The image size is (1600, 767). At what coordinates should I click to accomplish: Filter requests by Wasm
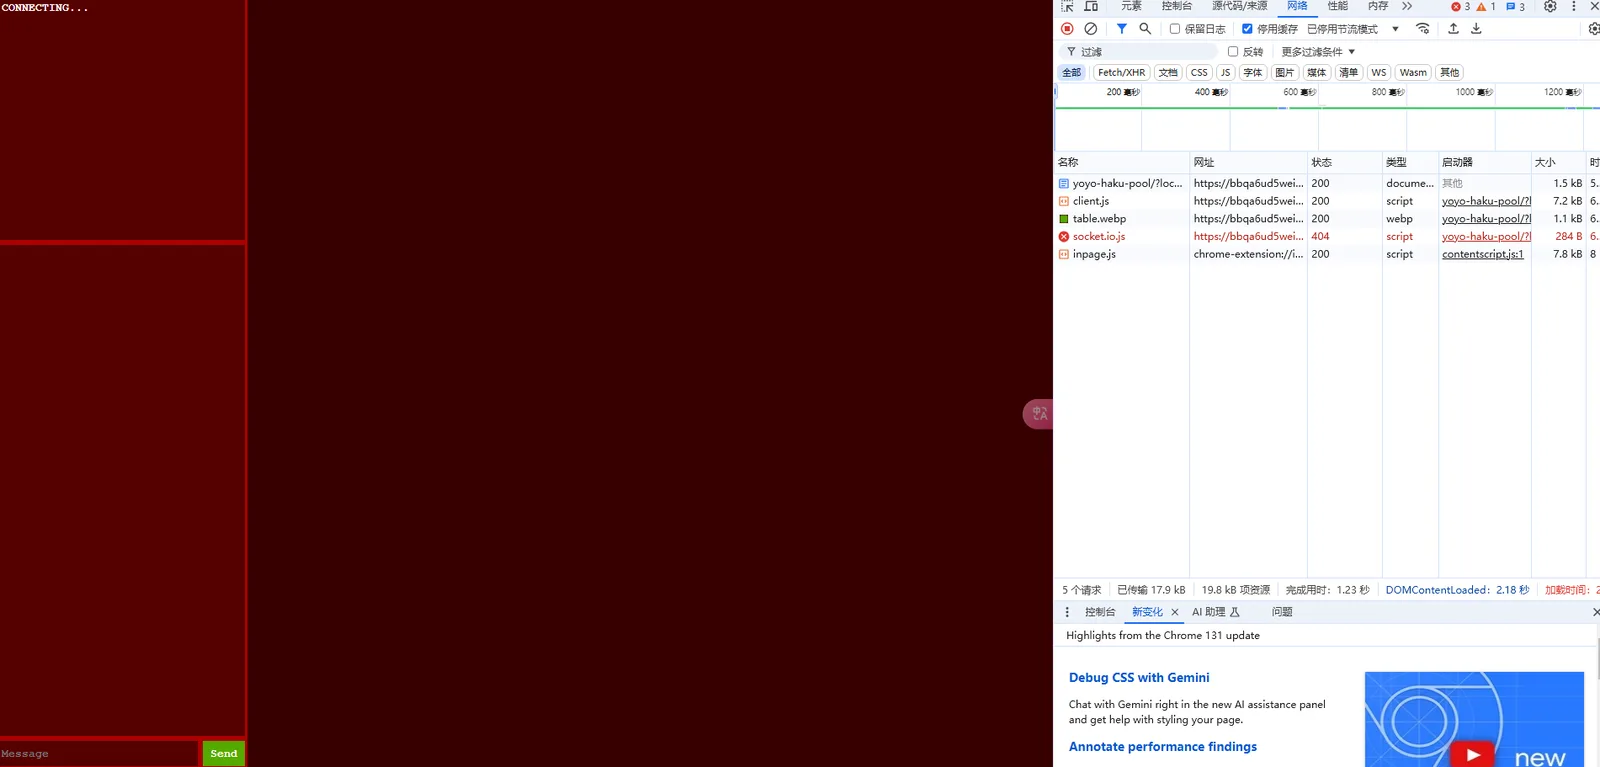point(1413,73)
